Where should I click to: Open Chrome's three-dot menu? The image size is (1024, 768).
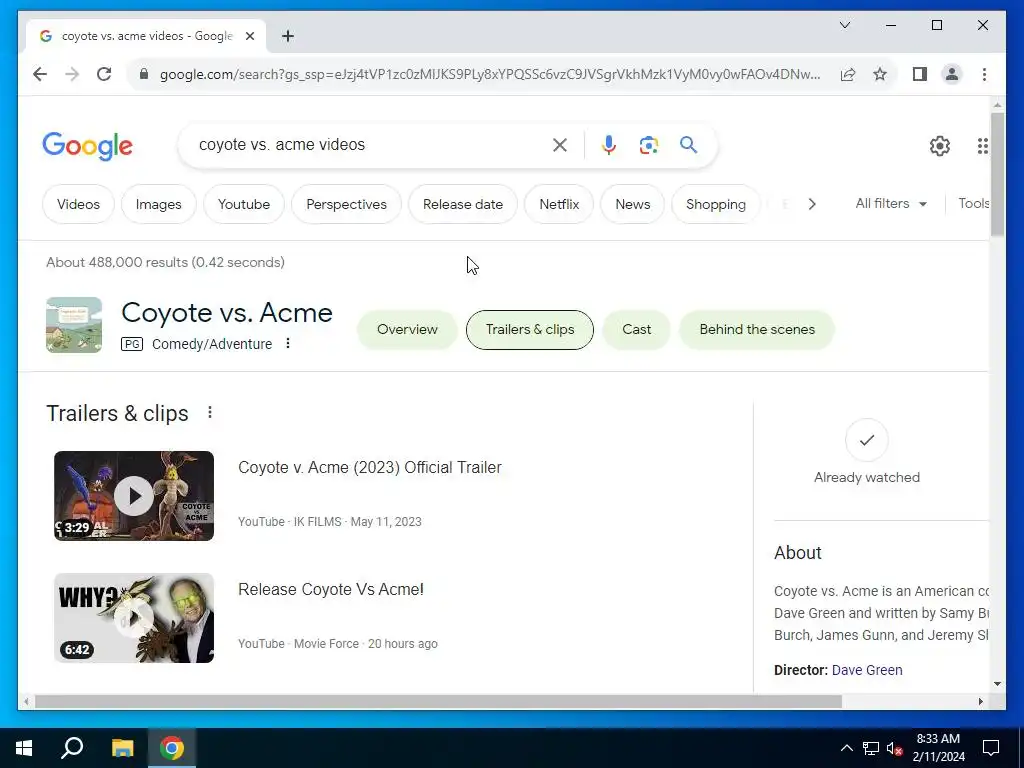[x=984, y=74]
